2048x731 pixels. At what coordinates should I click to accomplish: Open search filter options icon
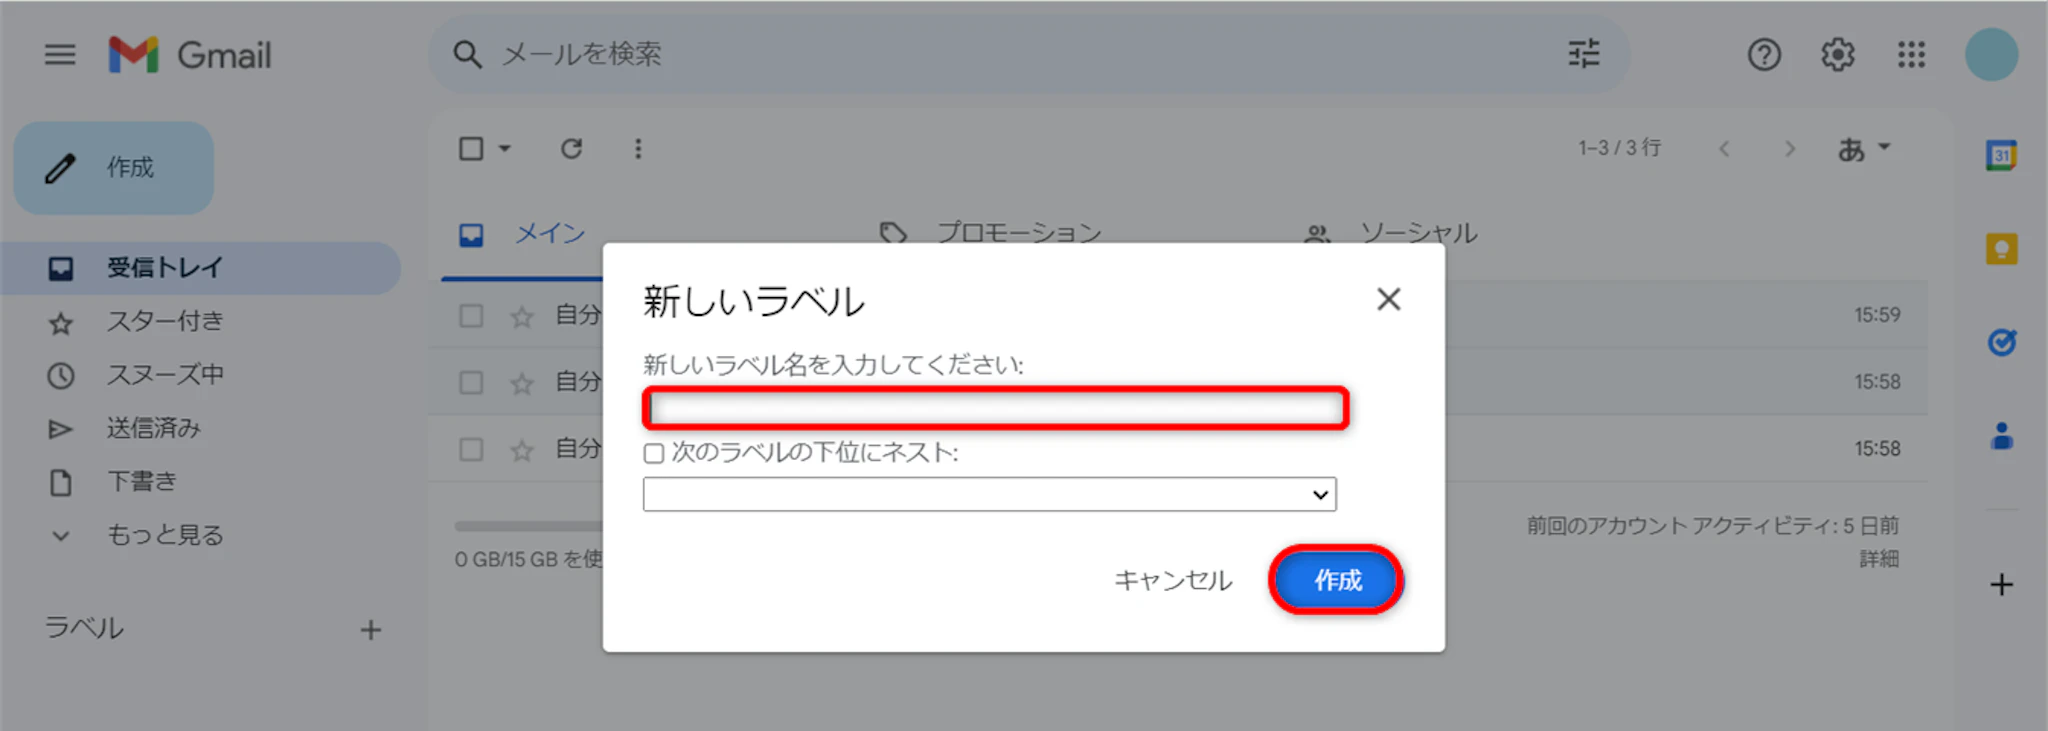pos(1584,54)
